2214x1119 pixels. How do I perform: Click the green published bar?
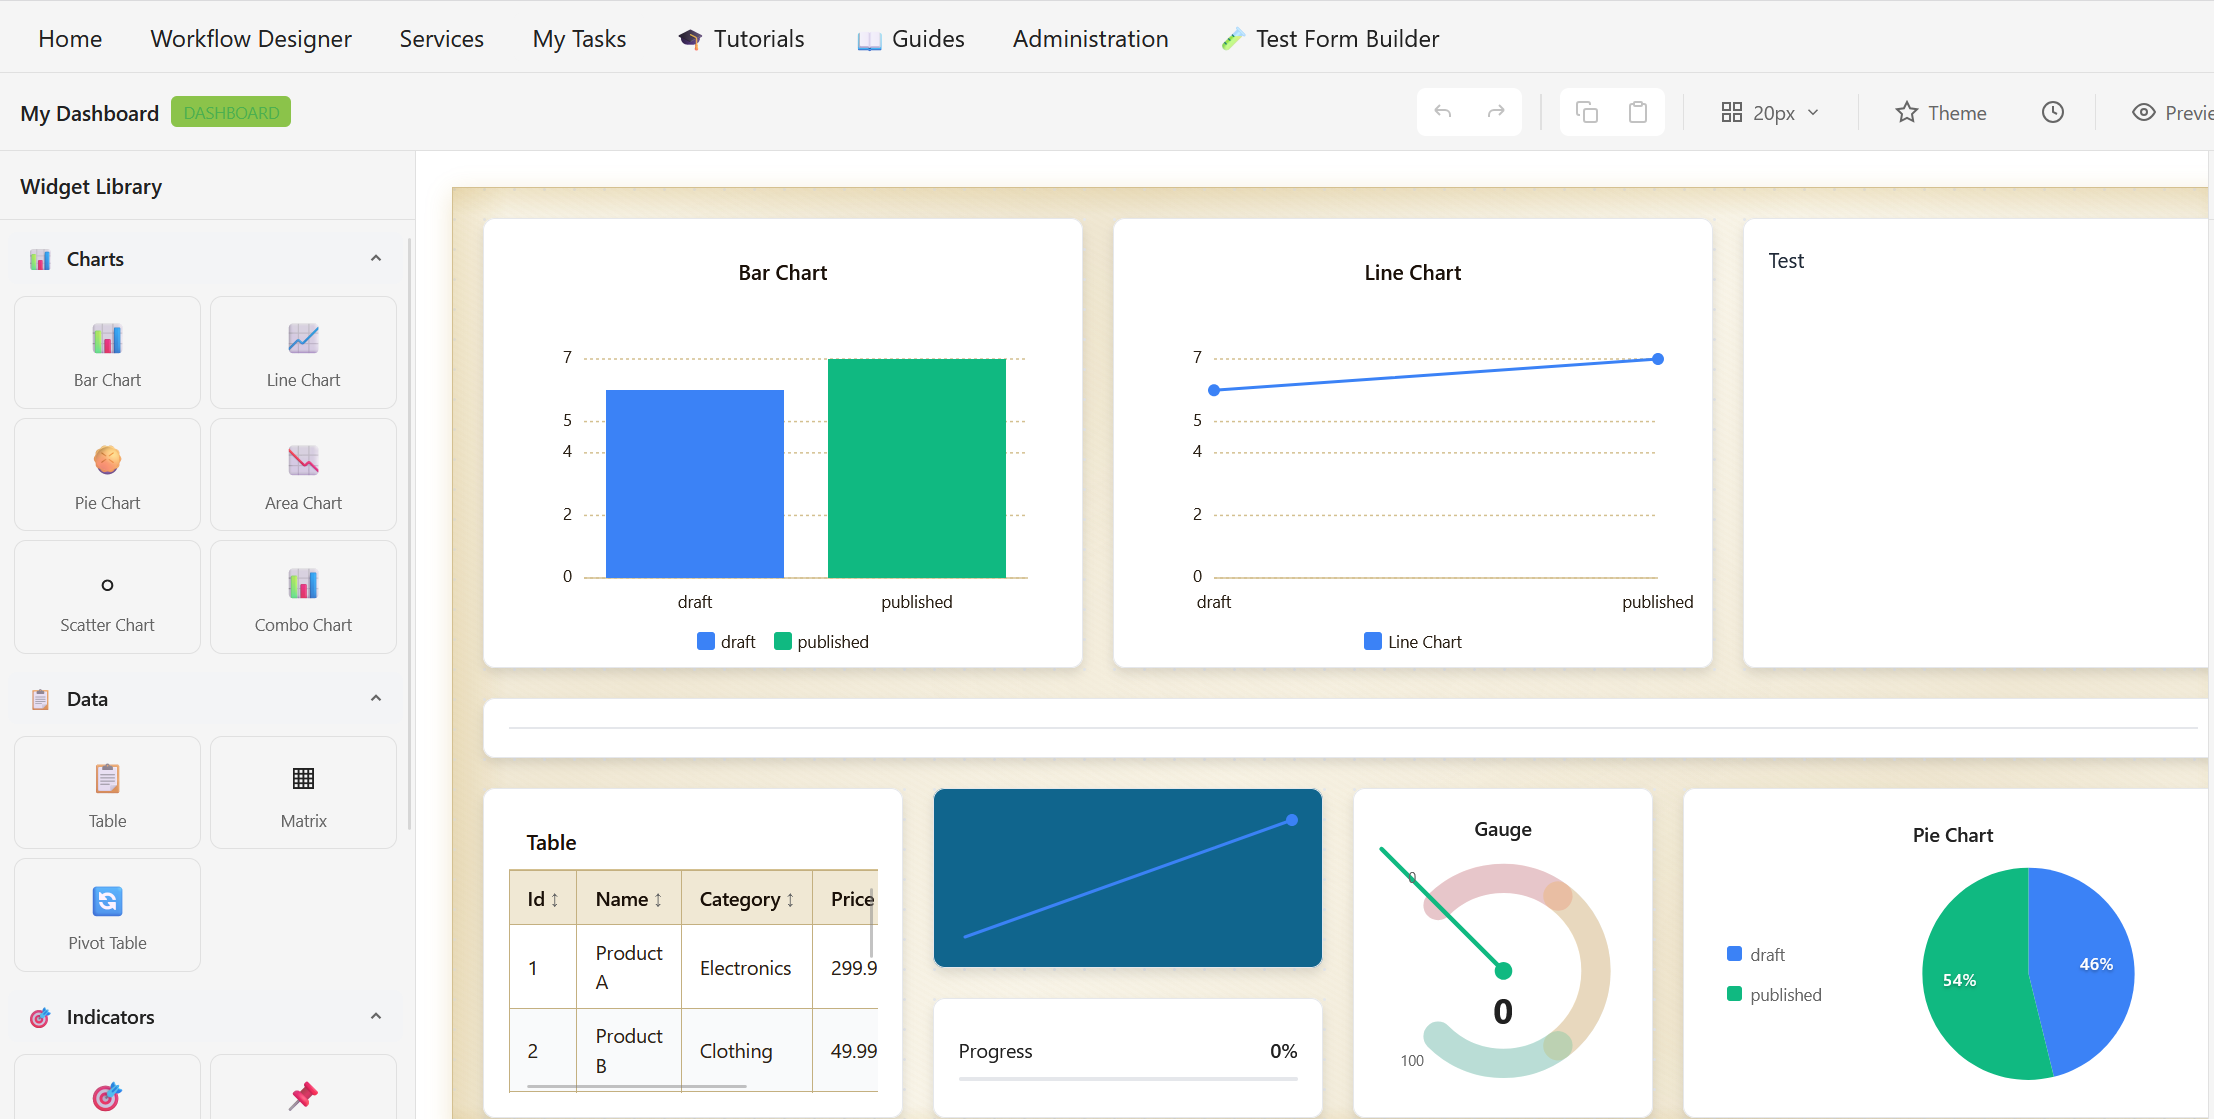tap(917, 468)
